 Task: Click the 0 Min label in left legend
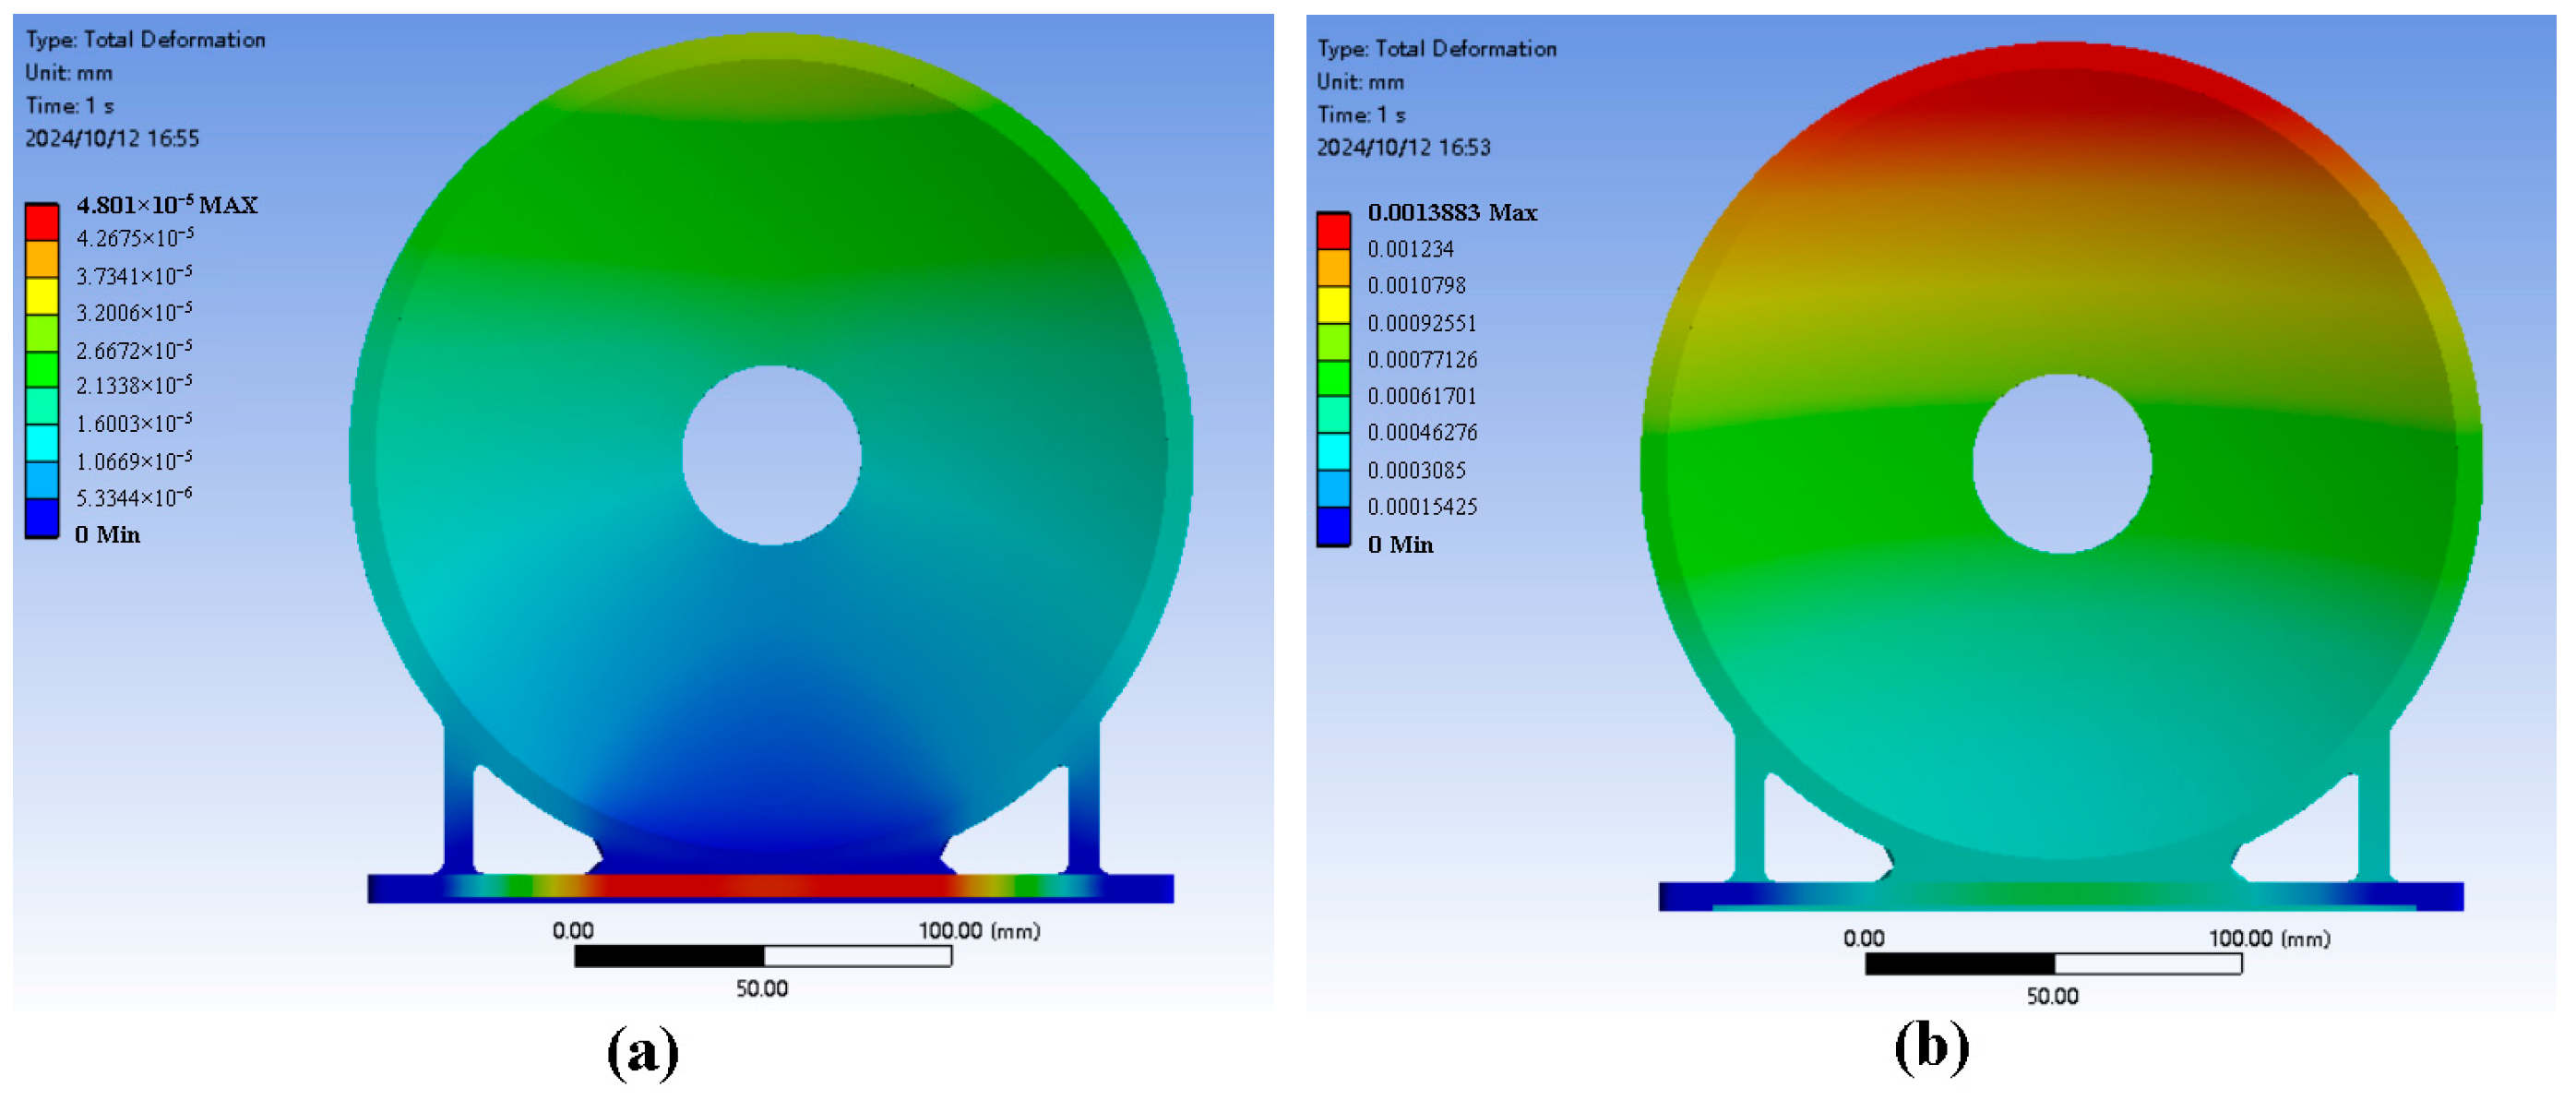(107, 535)
